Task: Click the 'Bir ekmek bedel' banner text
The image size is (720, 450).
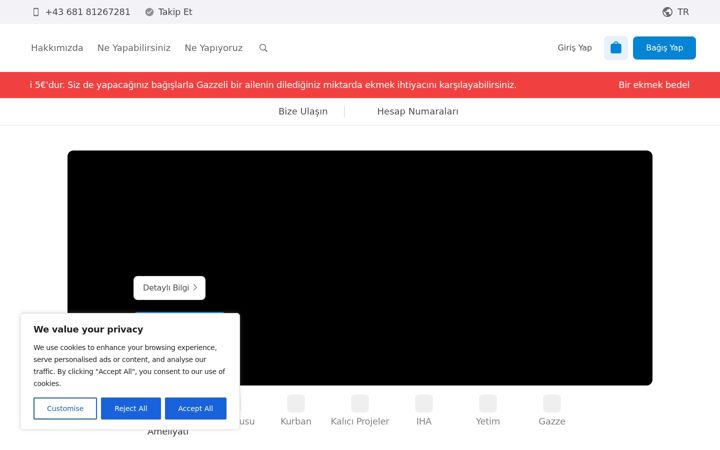Action: pos(654,85)
